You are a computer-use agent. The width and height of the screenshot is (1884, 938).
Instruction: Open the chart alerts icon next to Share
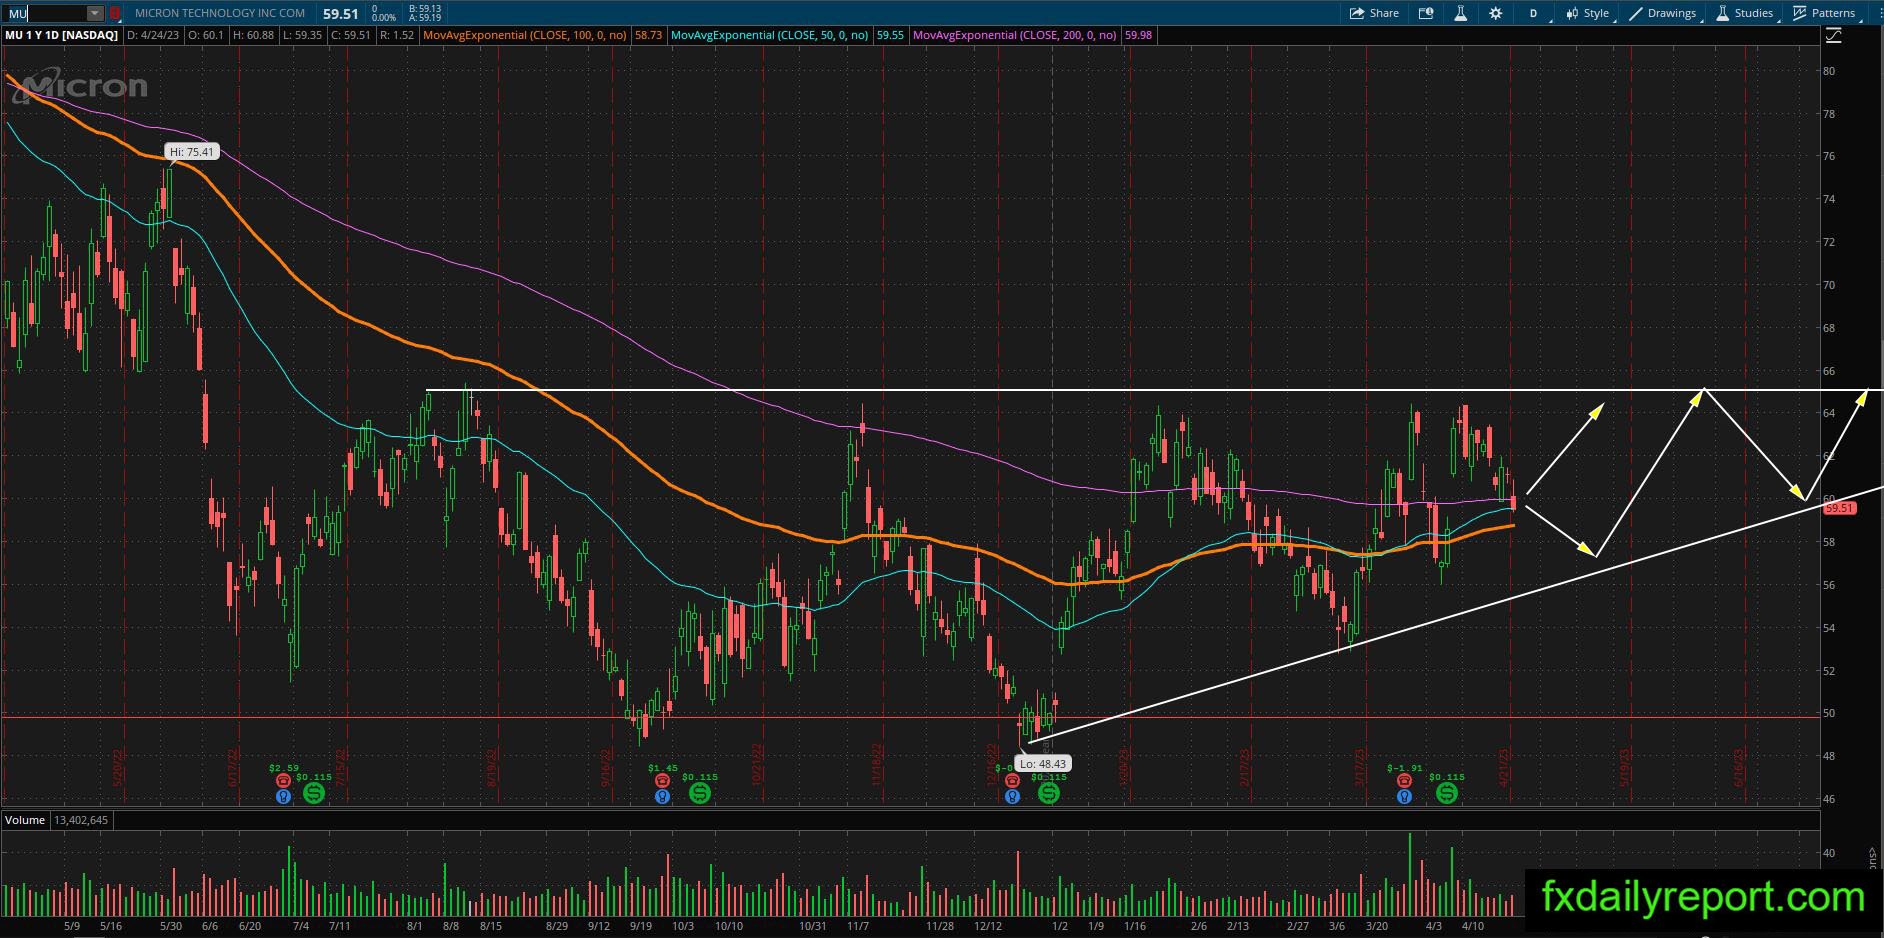pyautogui.click(x=1426, y=13)
